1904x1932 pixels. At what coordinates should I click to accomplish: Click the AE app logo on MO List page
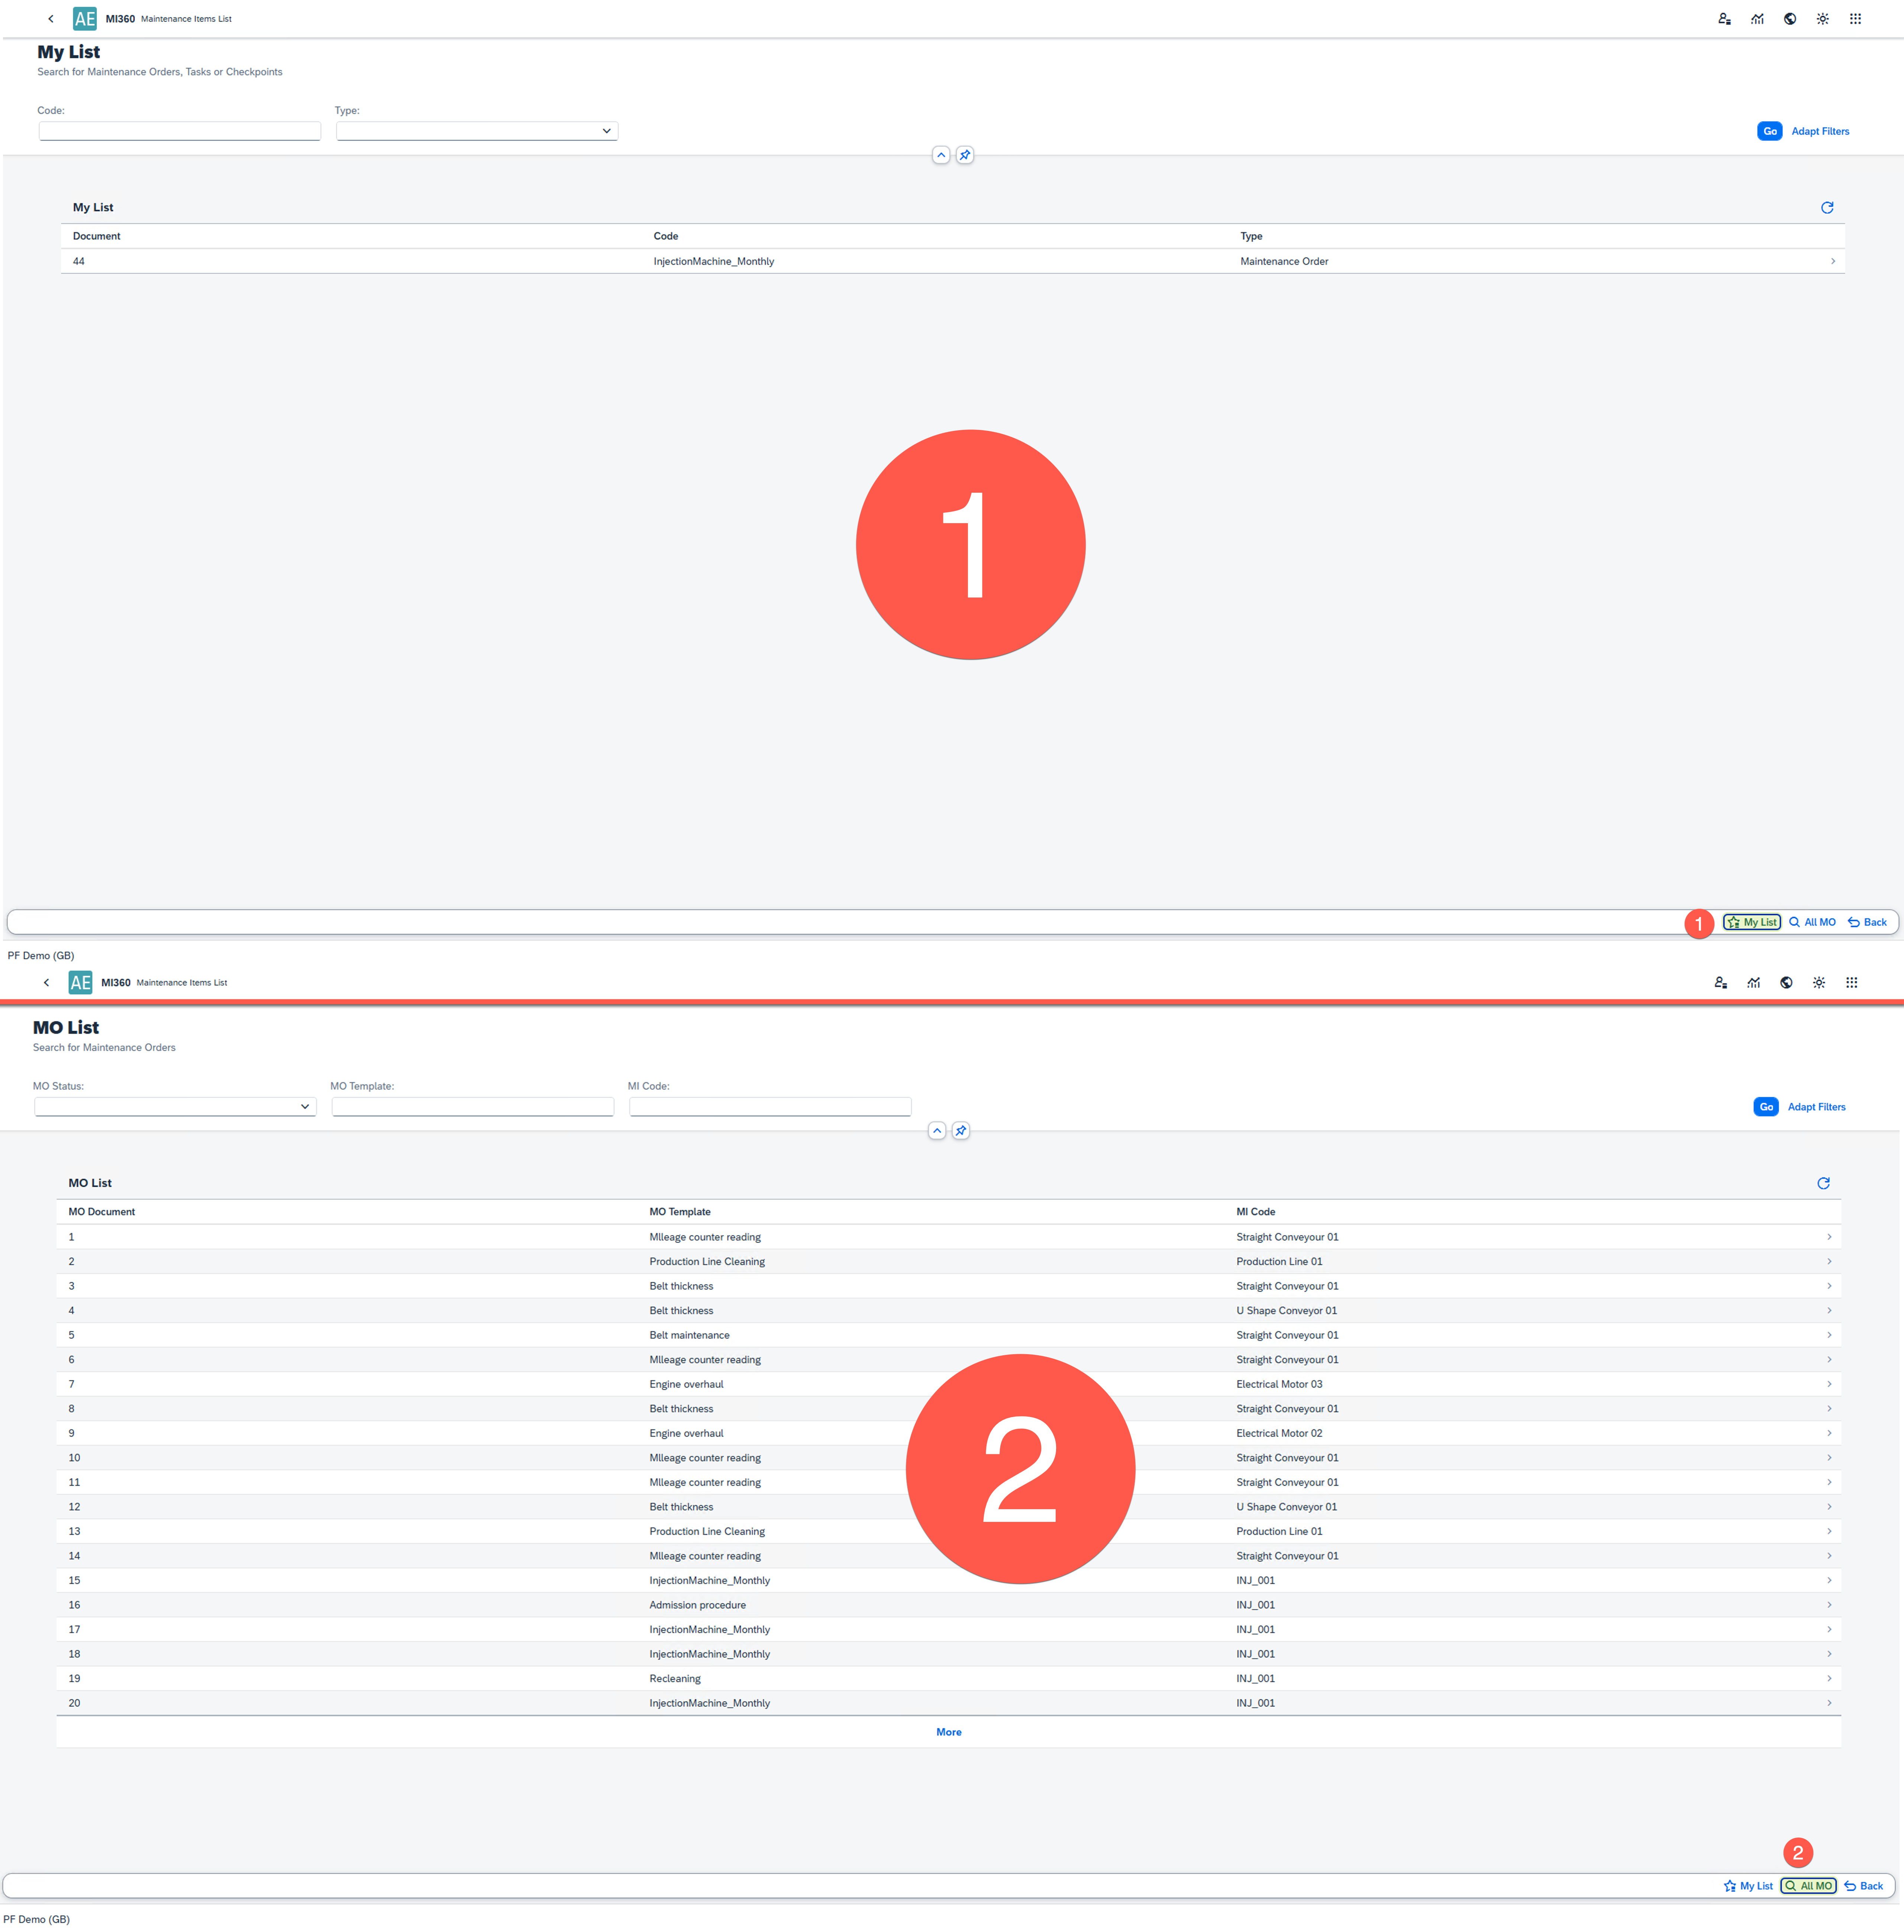pos(81,983)
